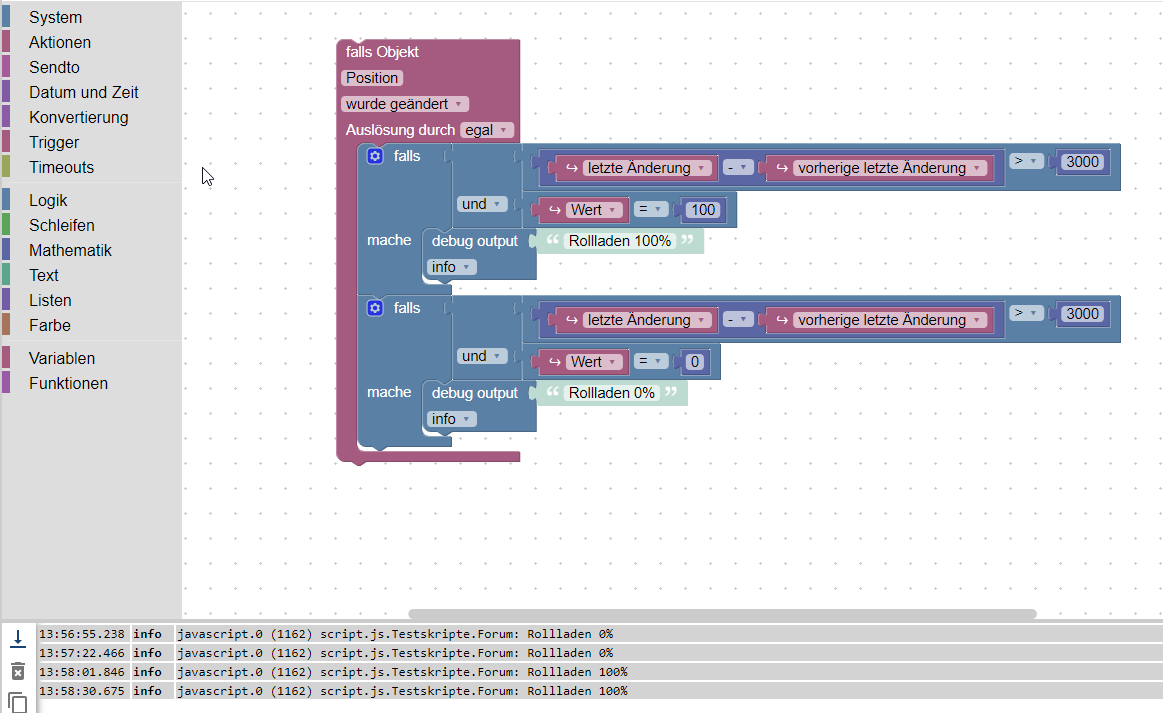This screenshot has height=713, width=1163.
Task: Clear the log with trash icon
Action: (x=18, y=671)
